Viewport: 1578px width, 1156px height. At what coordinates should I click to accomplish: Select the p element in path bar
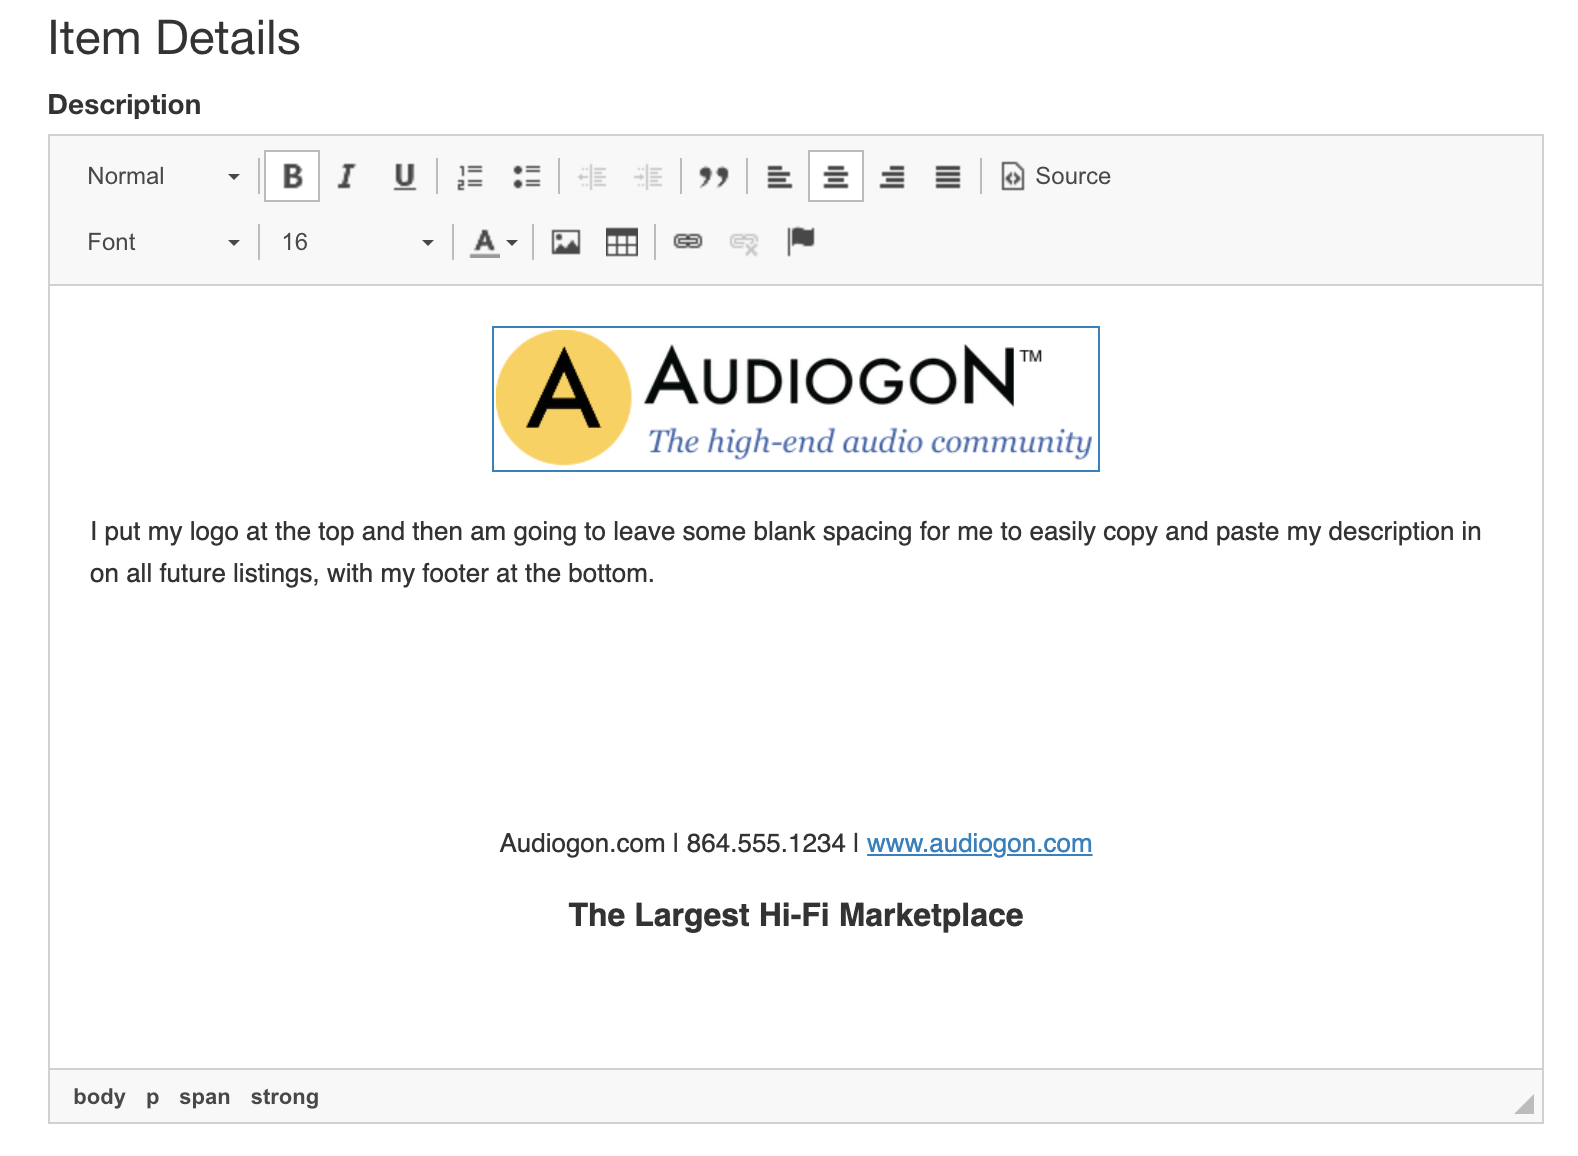tap(152, 1097)
